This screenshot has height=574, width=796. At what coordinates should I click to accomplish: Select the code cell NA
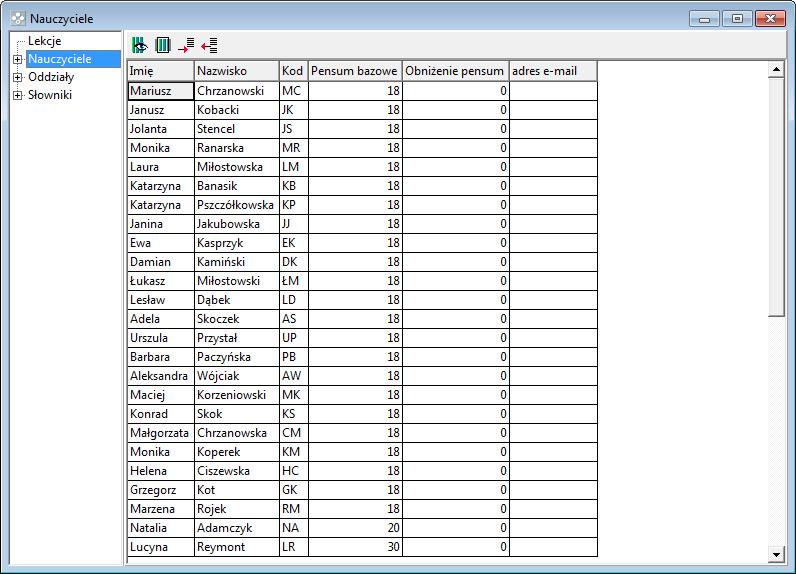[x=293, y=528]
